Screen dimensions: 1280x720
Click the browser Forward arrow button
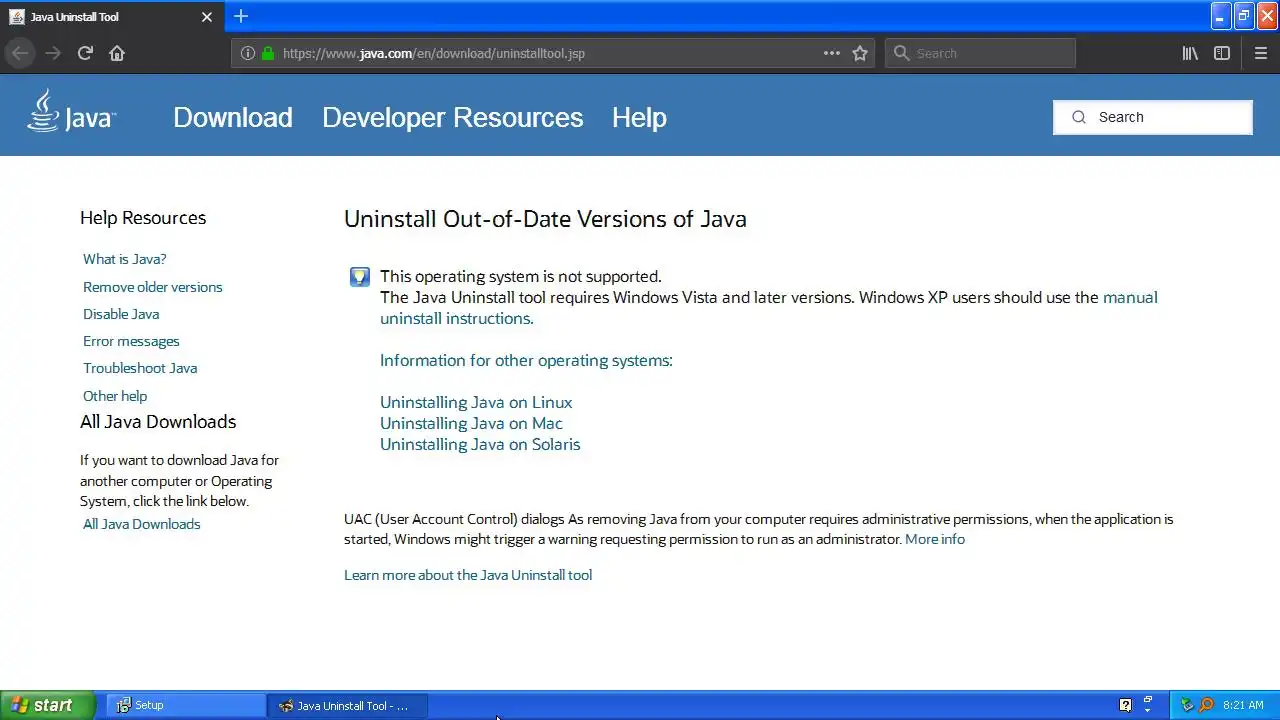[53, 53]
